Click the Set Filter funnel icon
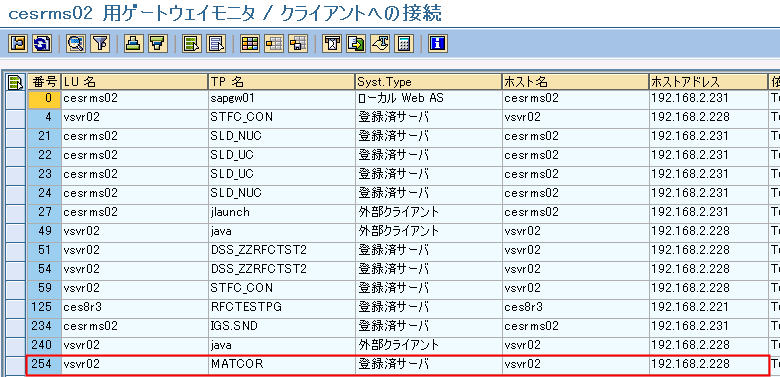This screenshot has height=377, width=780. 99,44
